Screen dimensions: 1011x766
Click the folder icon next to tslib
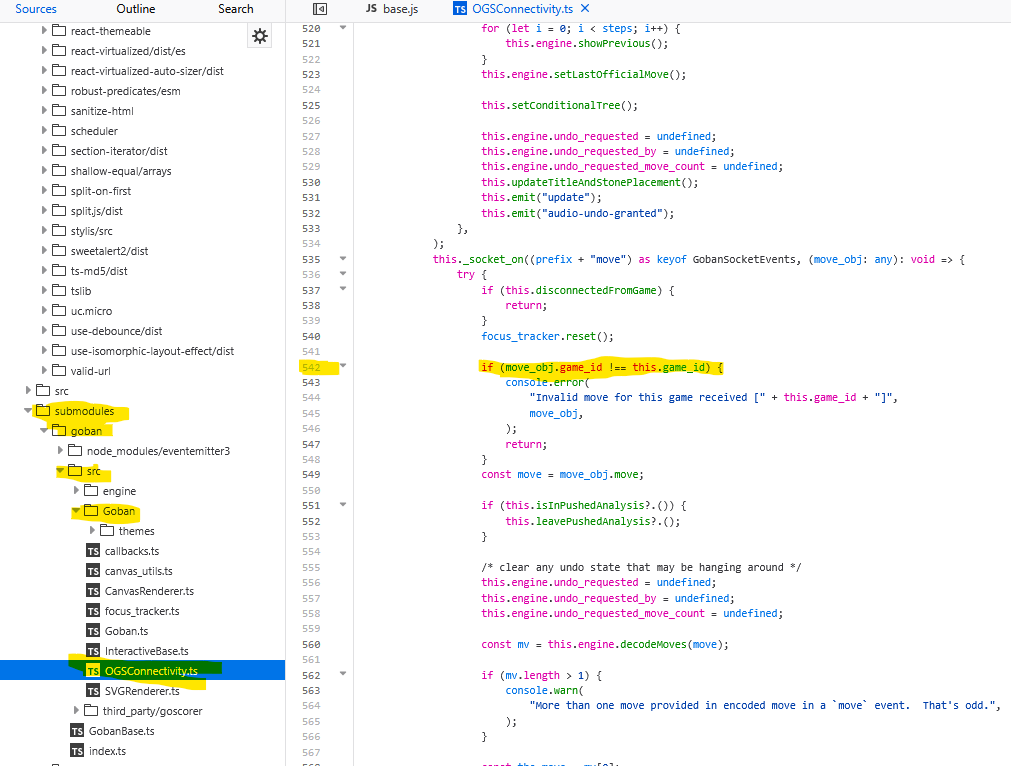[58, 291]
